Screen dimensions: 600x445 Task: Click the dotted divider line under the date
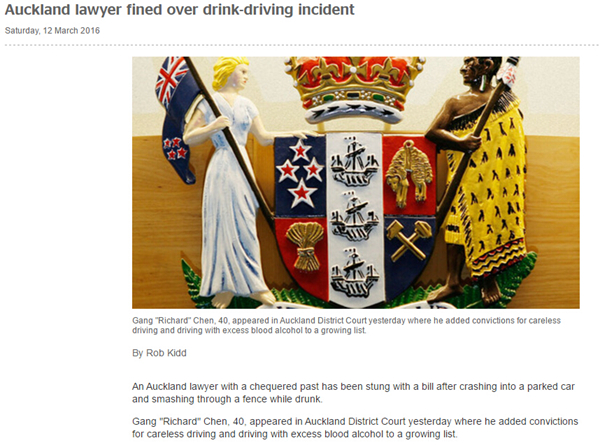[x=300, y=45]
